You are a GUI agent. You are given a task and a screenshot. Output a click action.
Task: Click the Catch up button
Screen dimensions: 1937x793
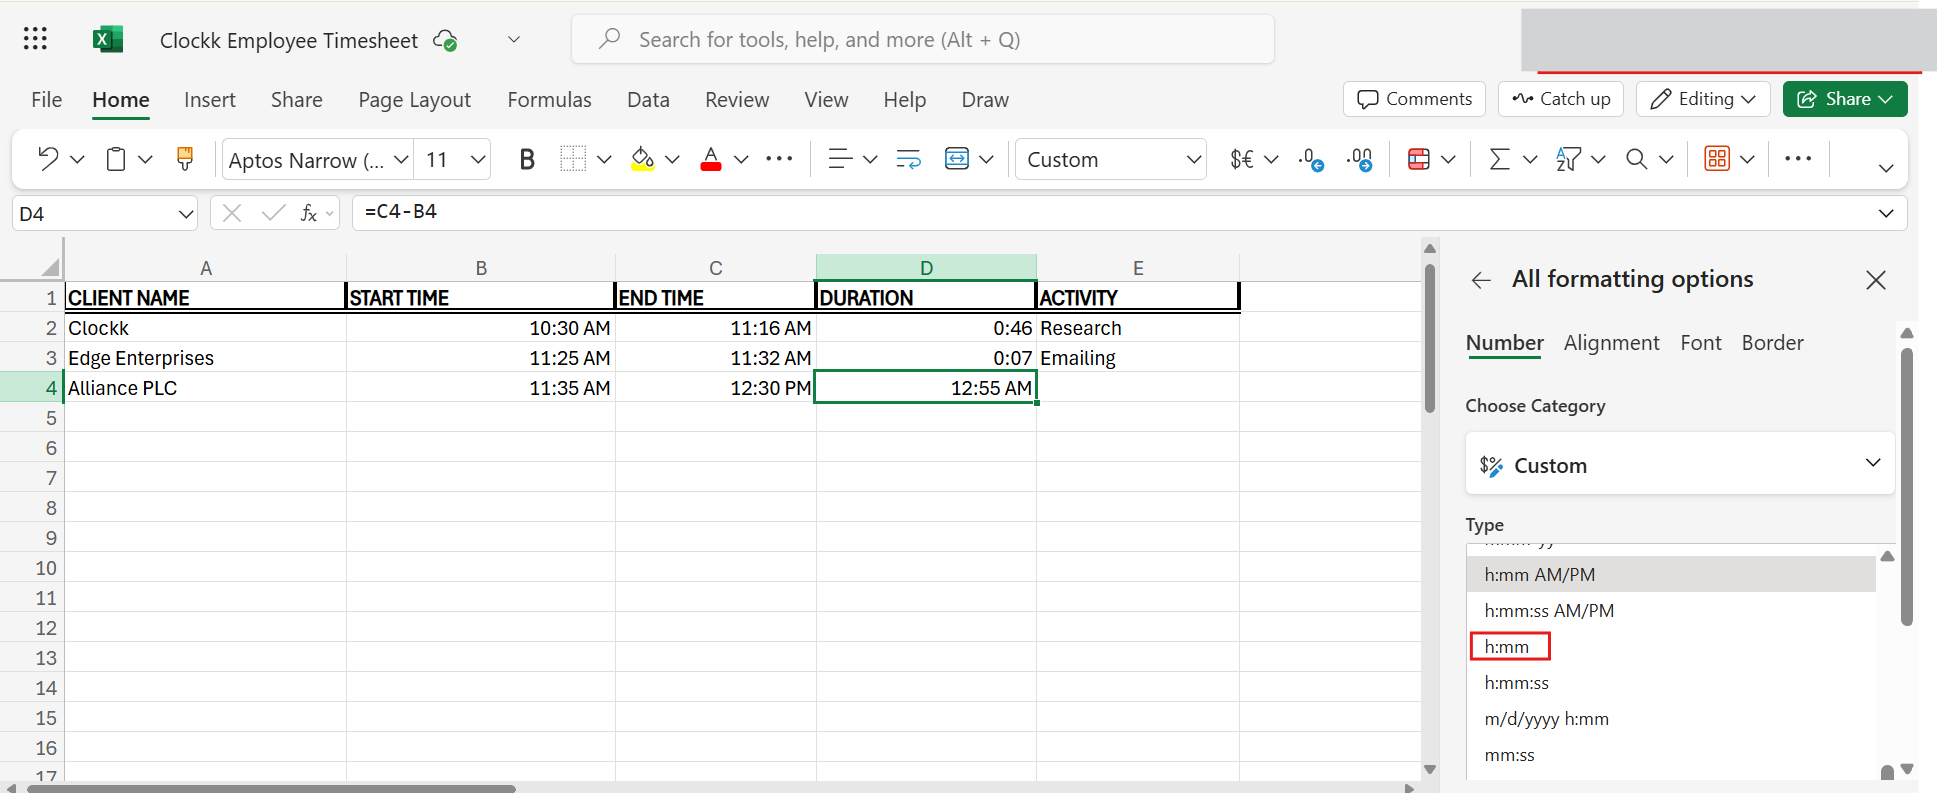tap(1561, 99)
